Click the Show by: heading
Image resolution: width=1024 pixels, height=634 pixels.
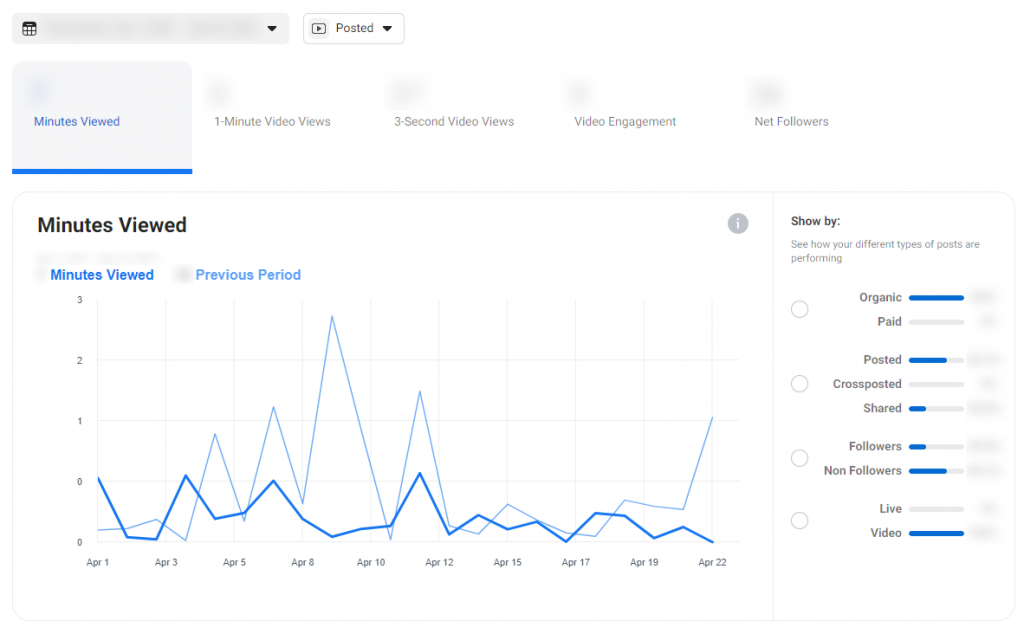816,221
